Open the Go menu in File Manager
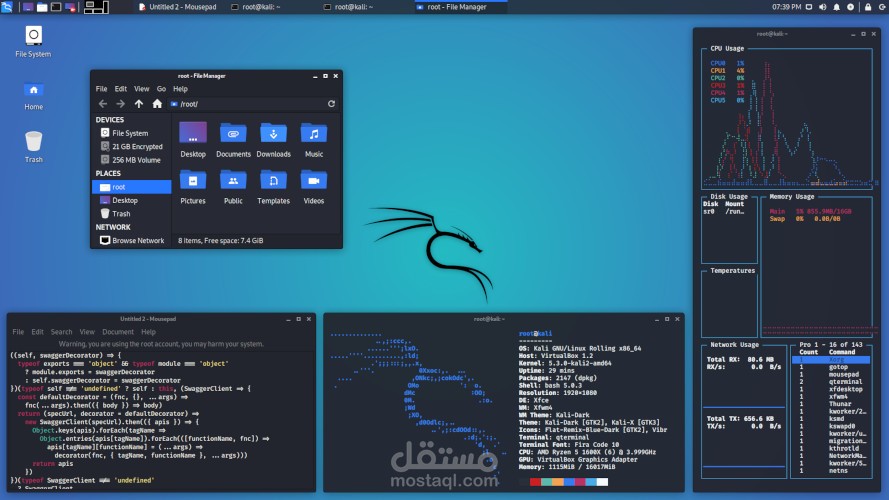Screen dimensions: 889x500 click(162, 89)
